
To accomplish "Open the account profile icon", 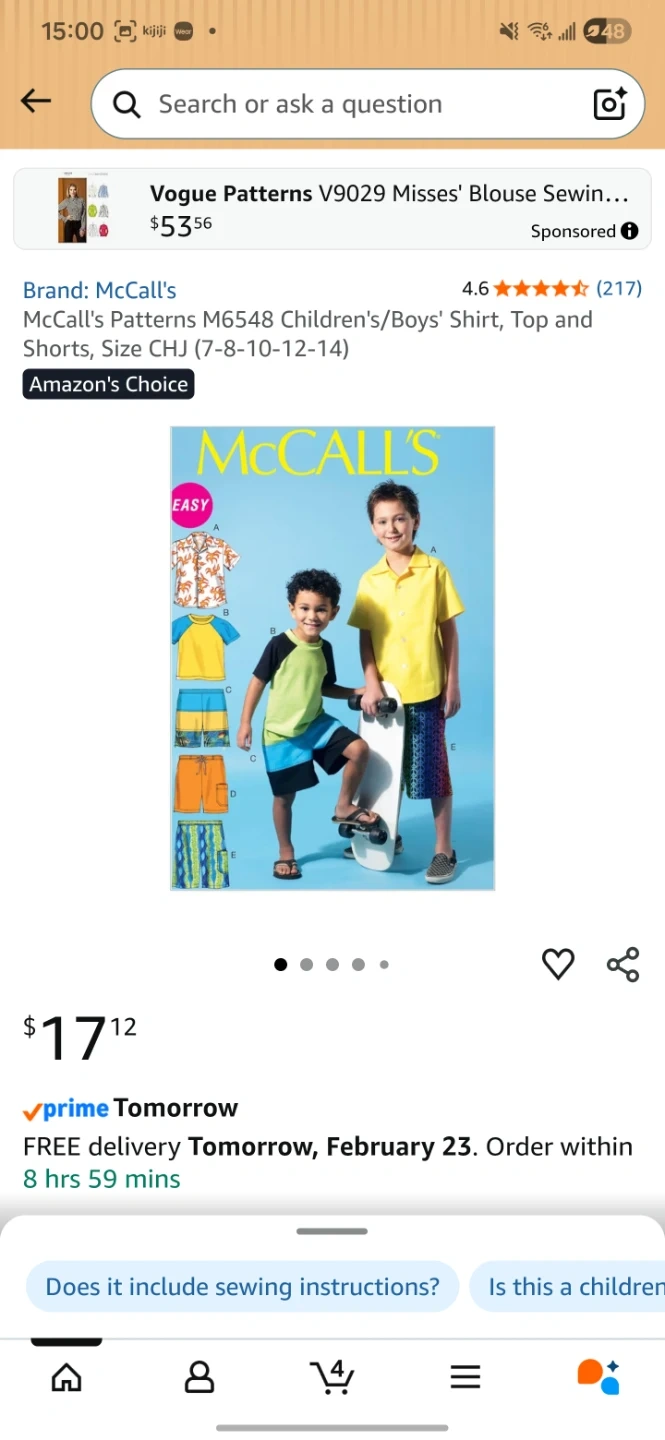I will point(199,1377).
